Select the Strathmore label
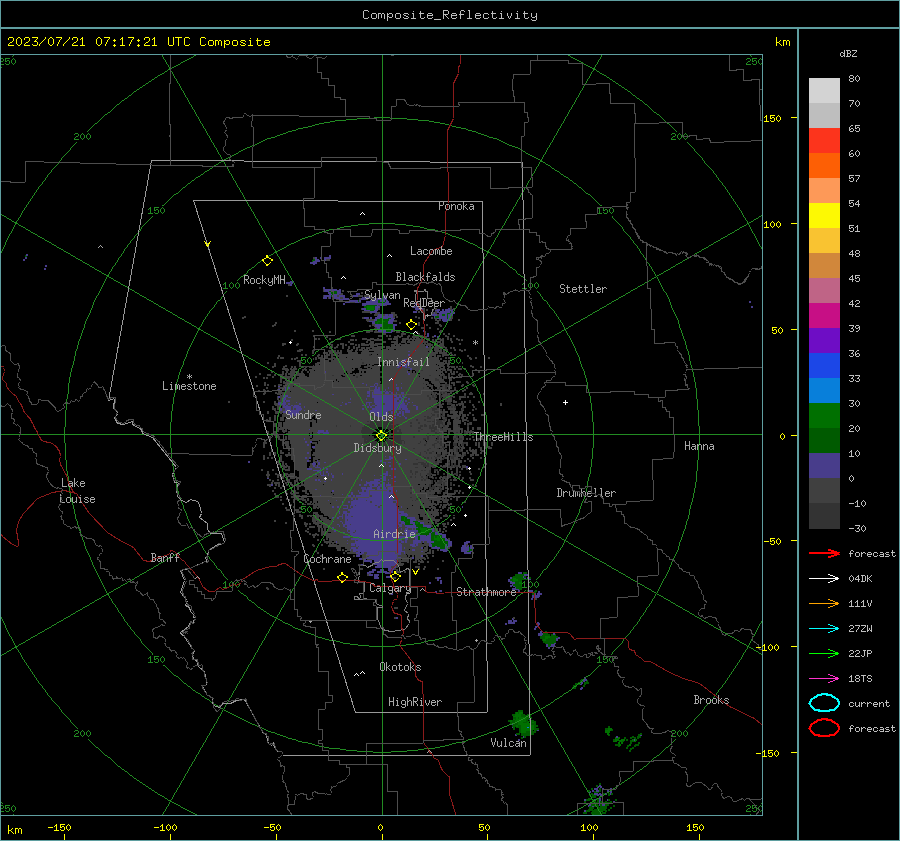The image size is (900, 841). 486,592
